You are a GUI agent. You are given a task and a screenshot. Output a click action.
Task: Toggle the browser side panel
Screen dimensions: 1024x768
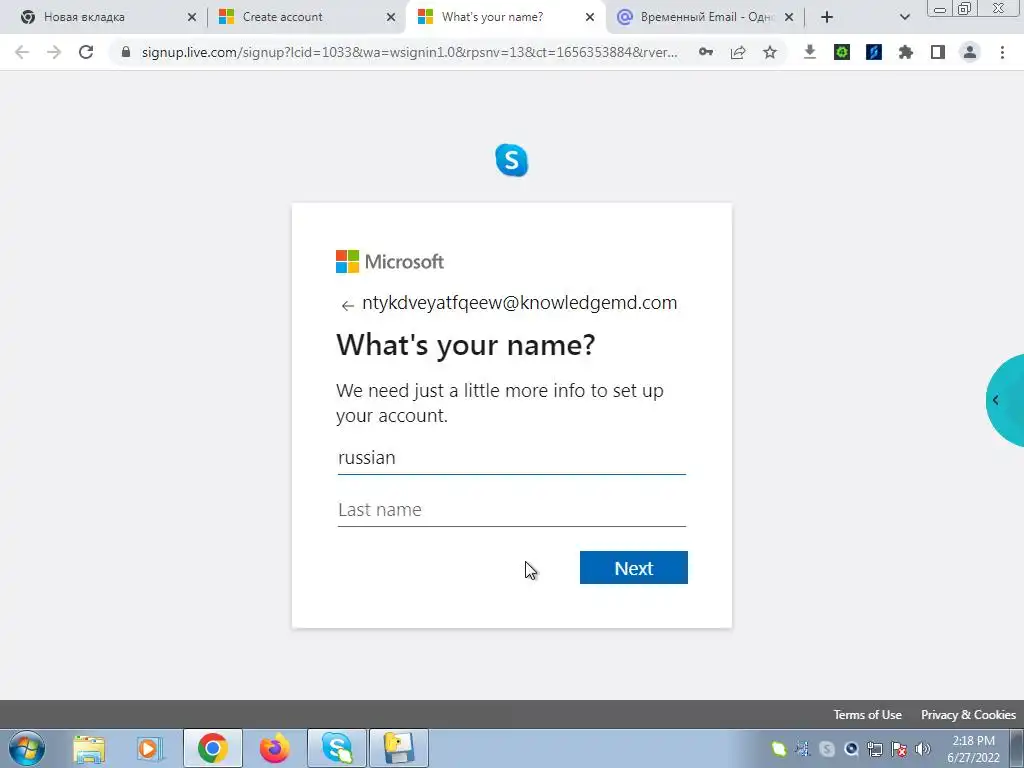[938, 52]
